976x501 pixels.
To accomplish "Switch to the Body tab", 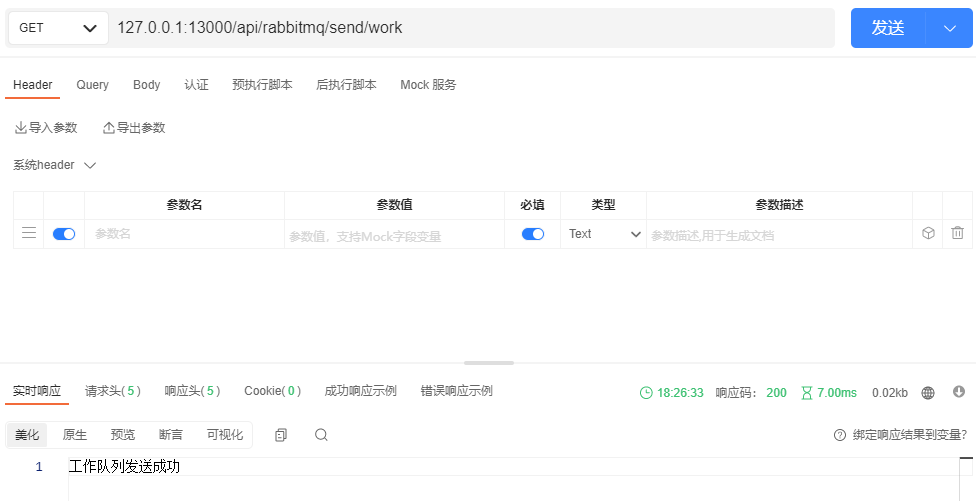I will [x=146, y=85].
